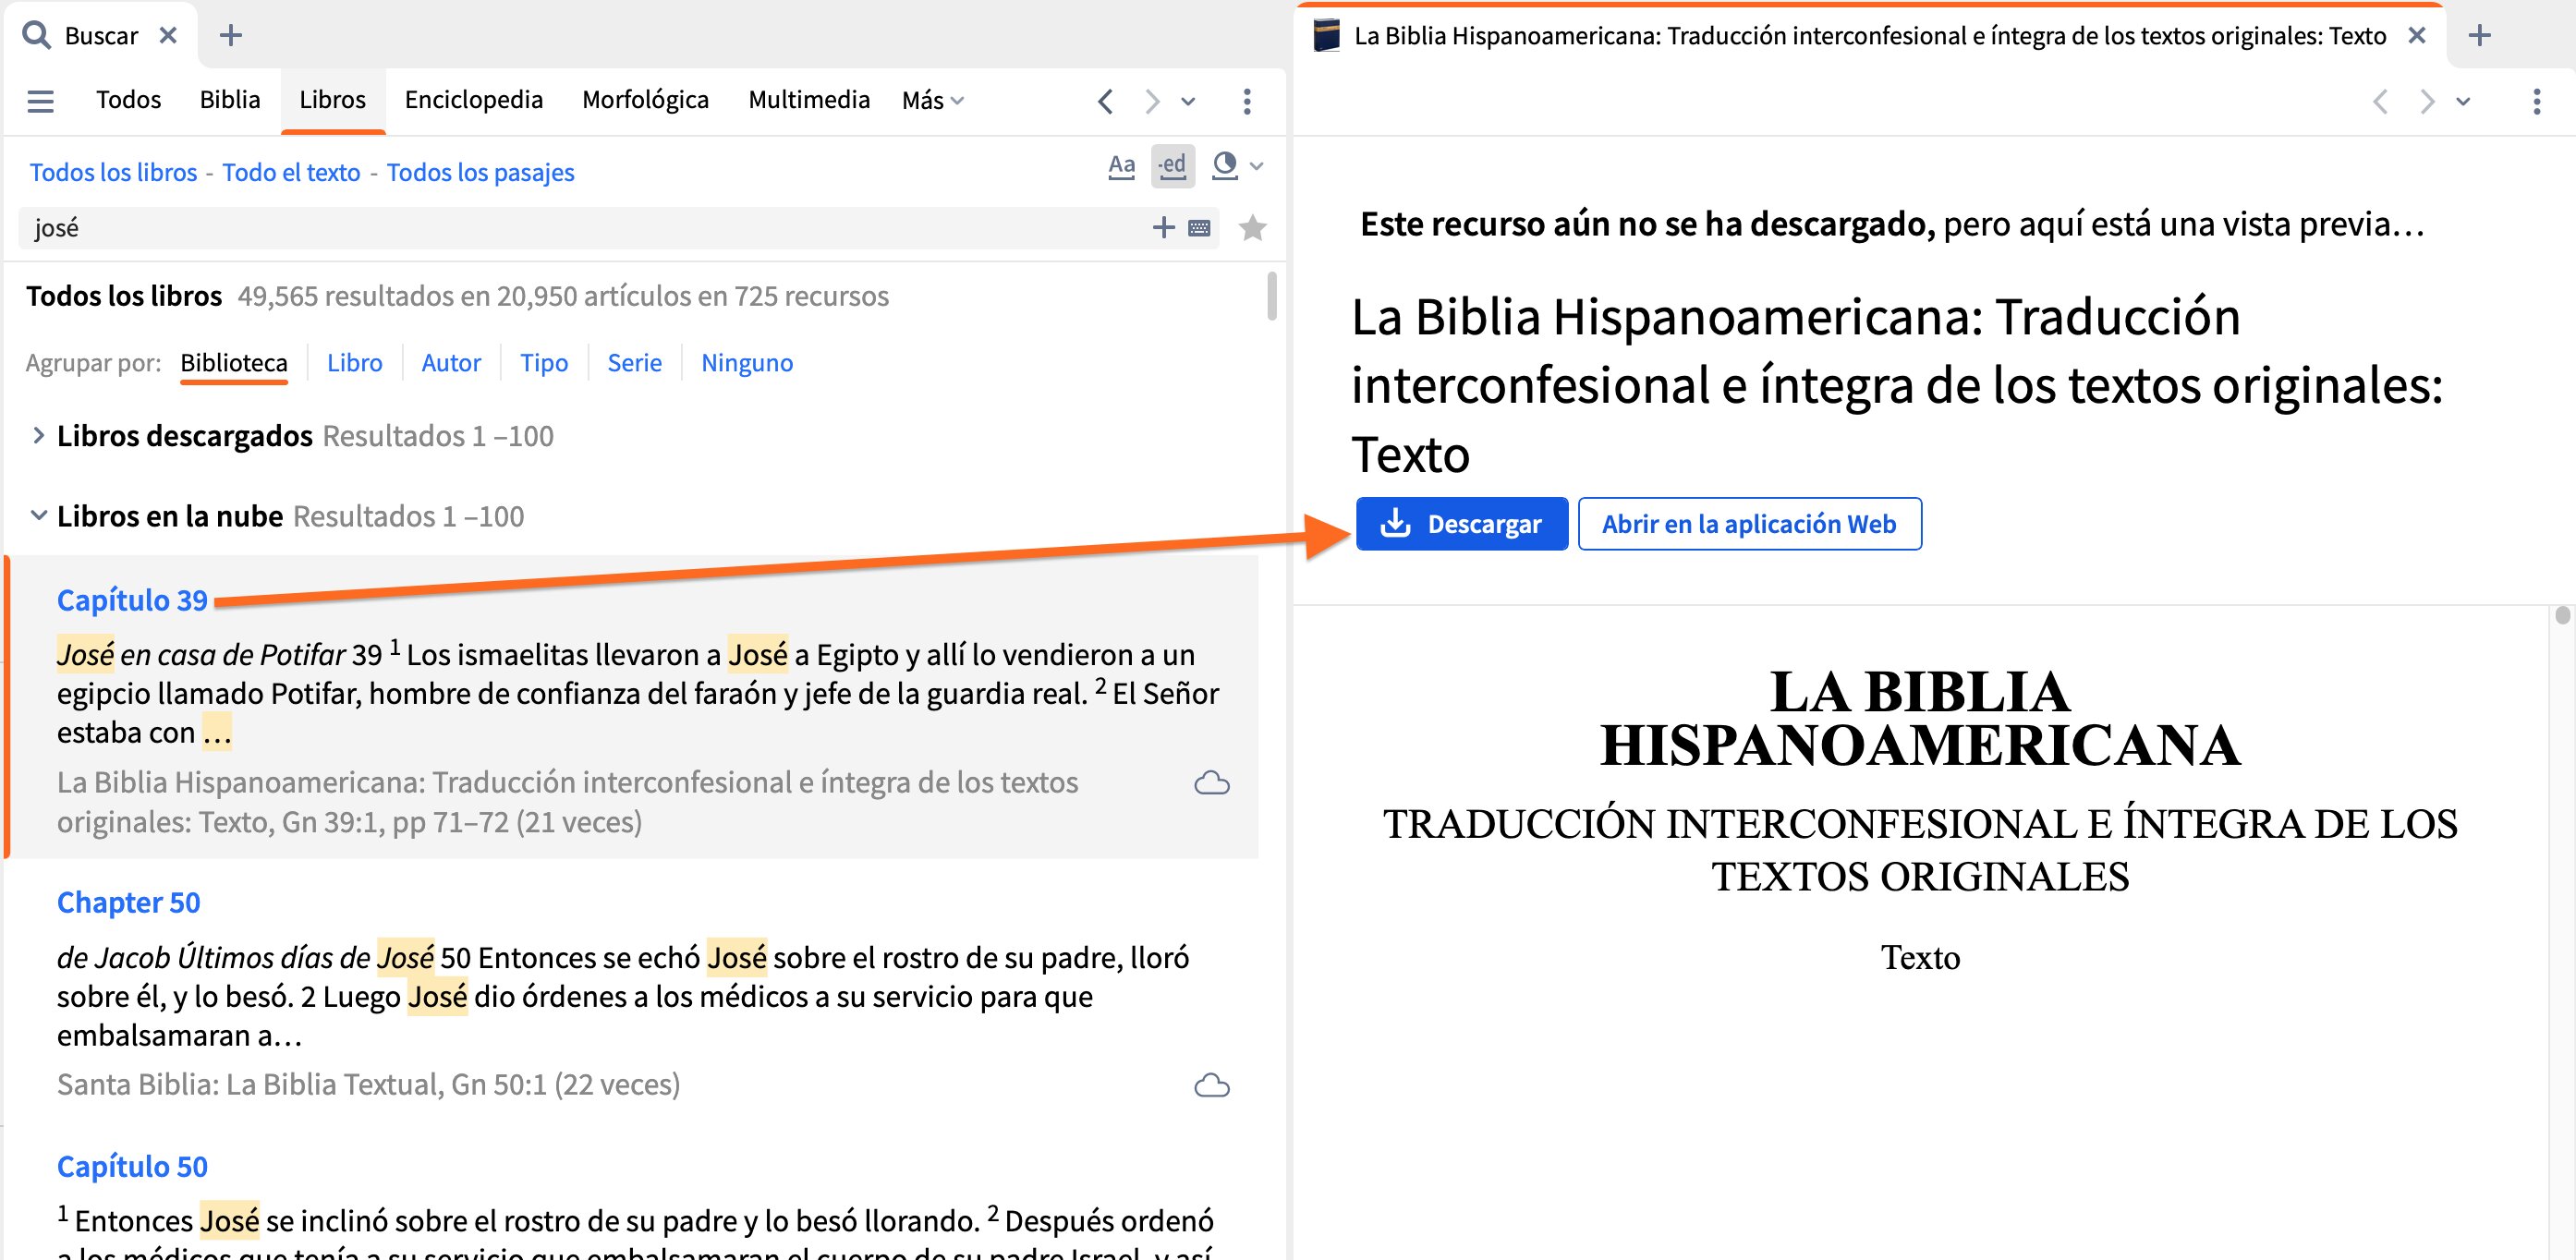Go forward in resource panel history

pyautogui.click(x=2427, y=101)
